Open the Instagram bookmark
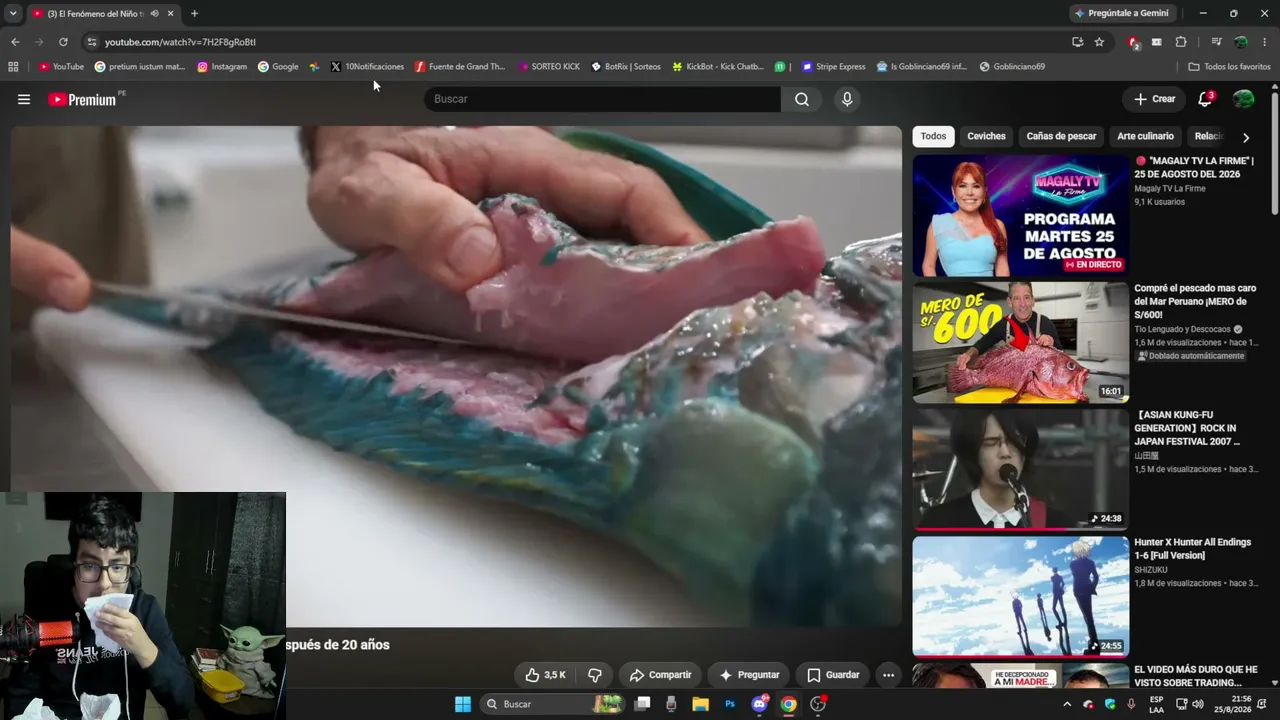The image size is (1280, 720). click(x=222, y=67)
